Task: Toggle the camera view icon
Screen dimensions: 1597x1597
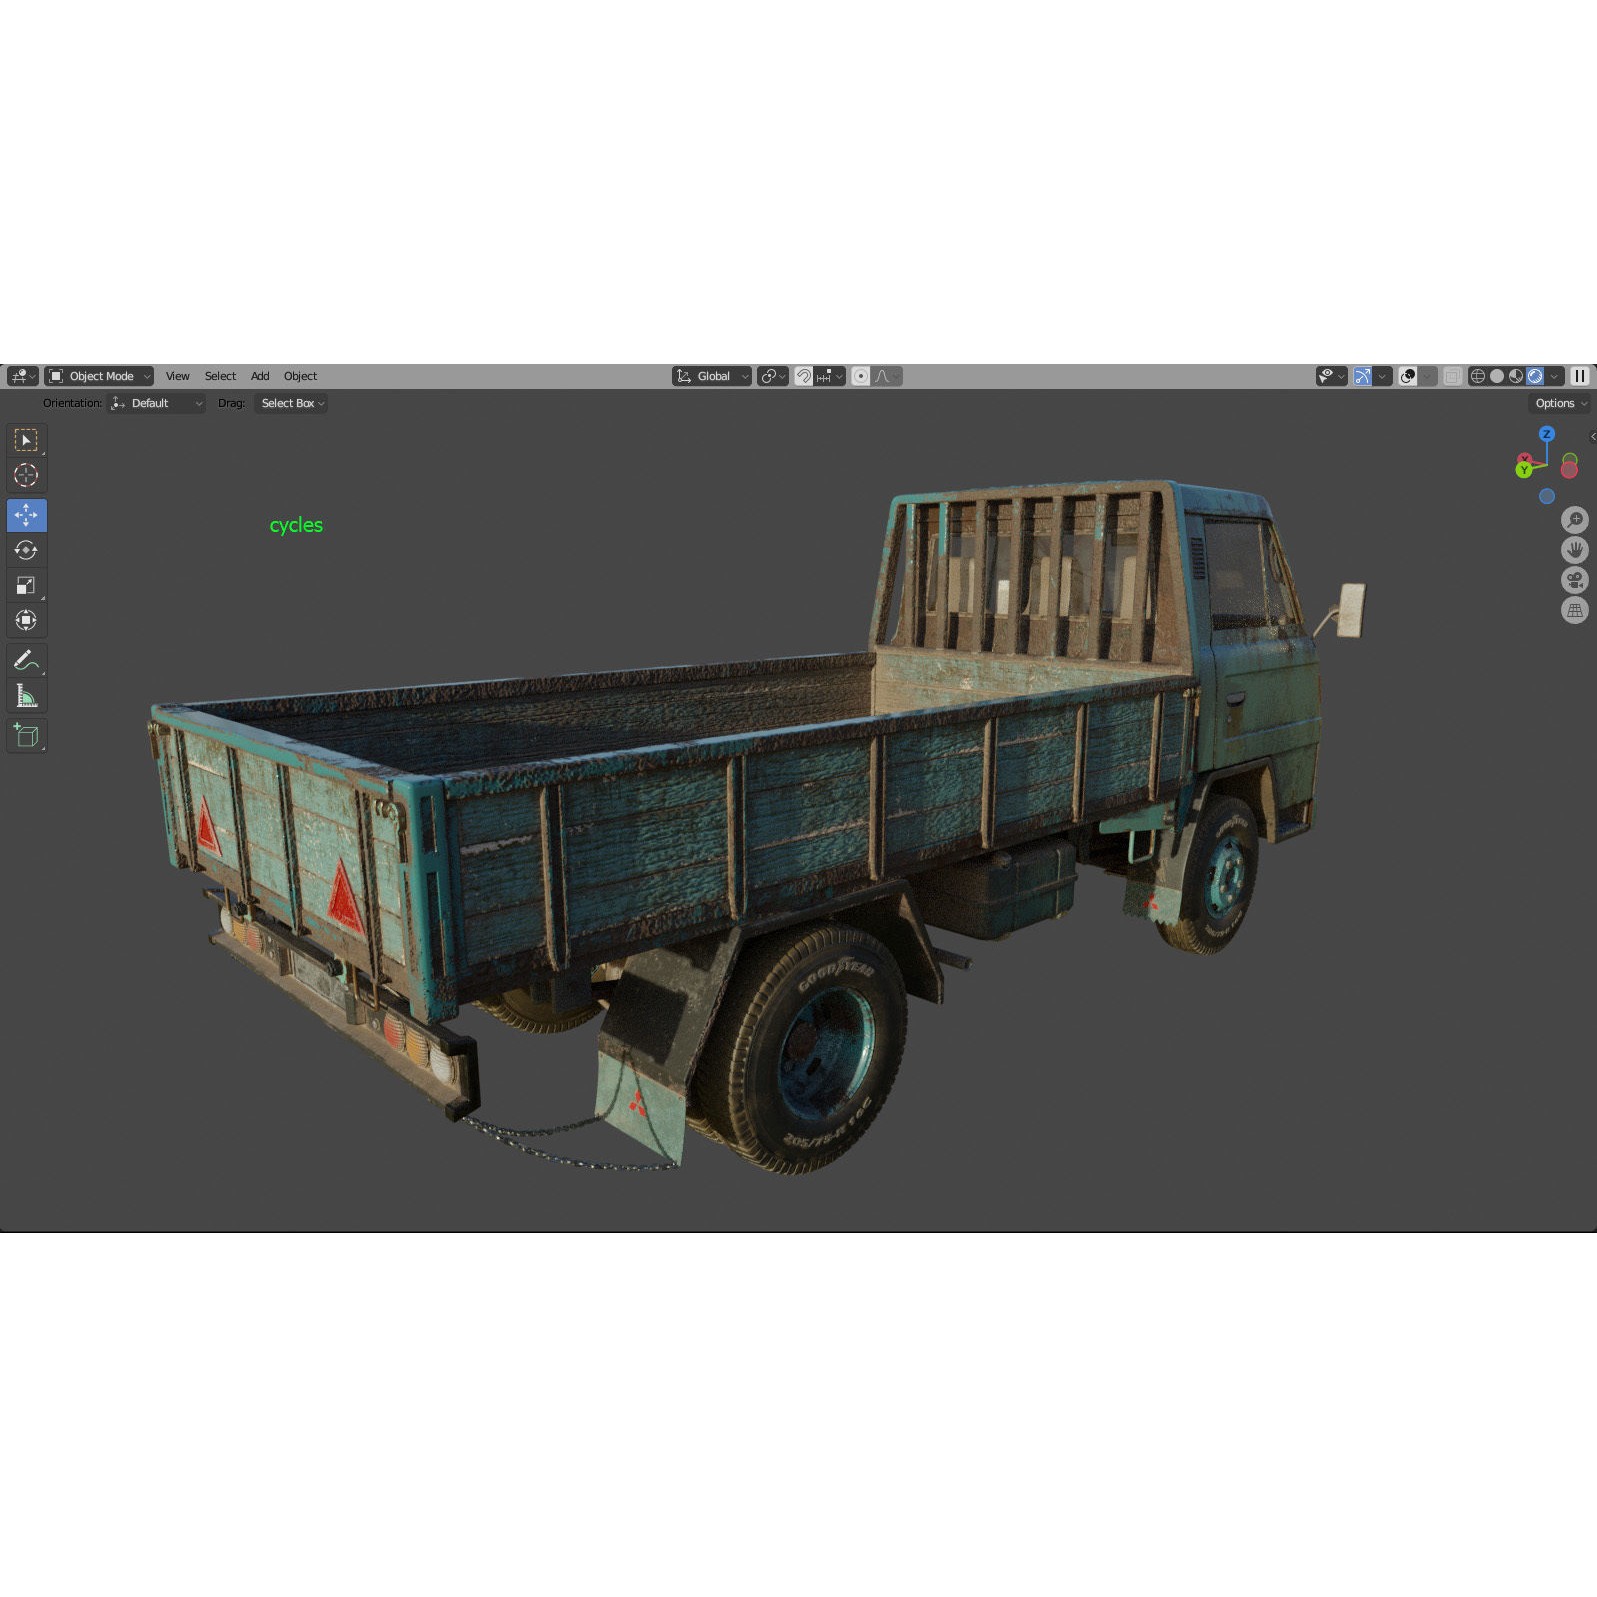Action: point(1575,580)
